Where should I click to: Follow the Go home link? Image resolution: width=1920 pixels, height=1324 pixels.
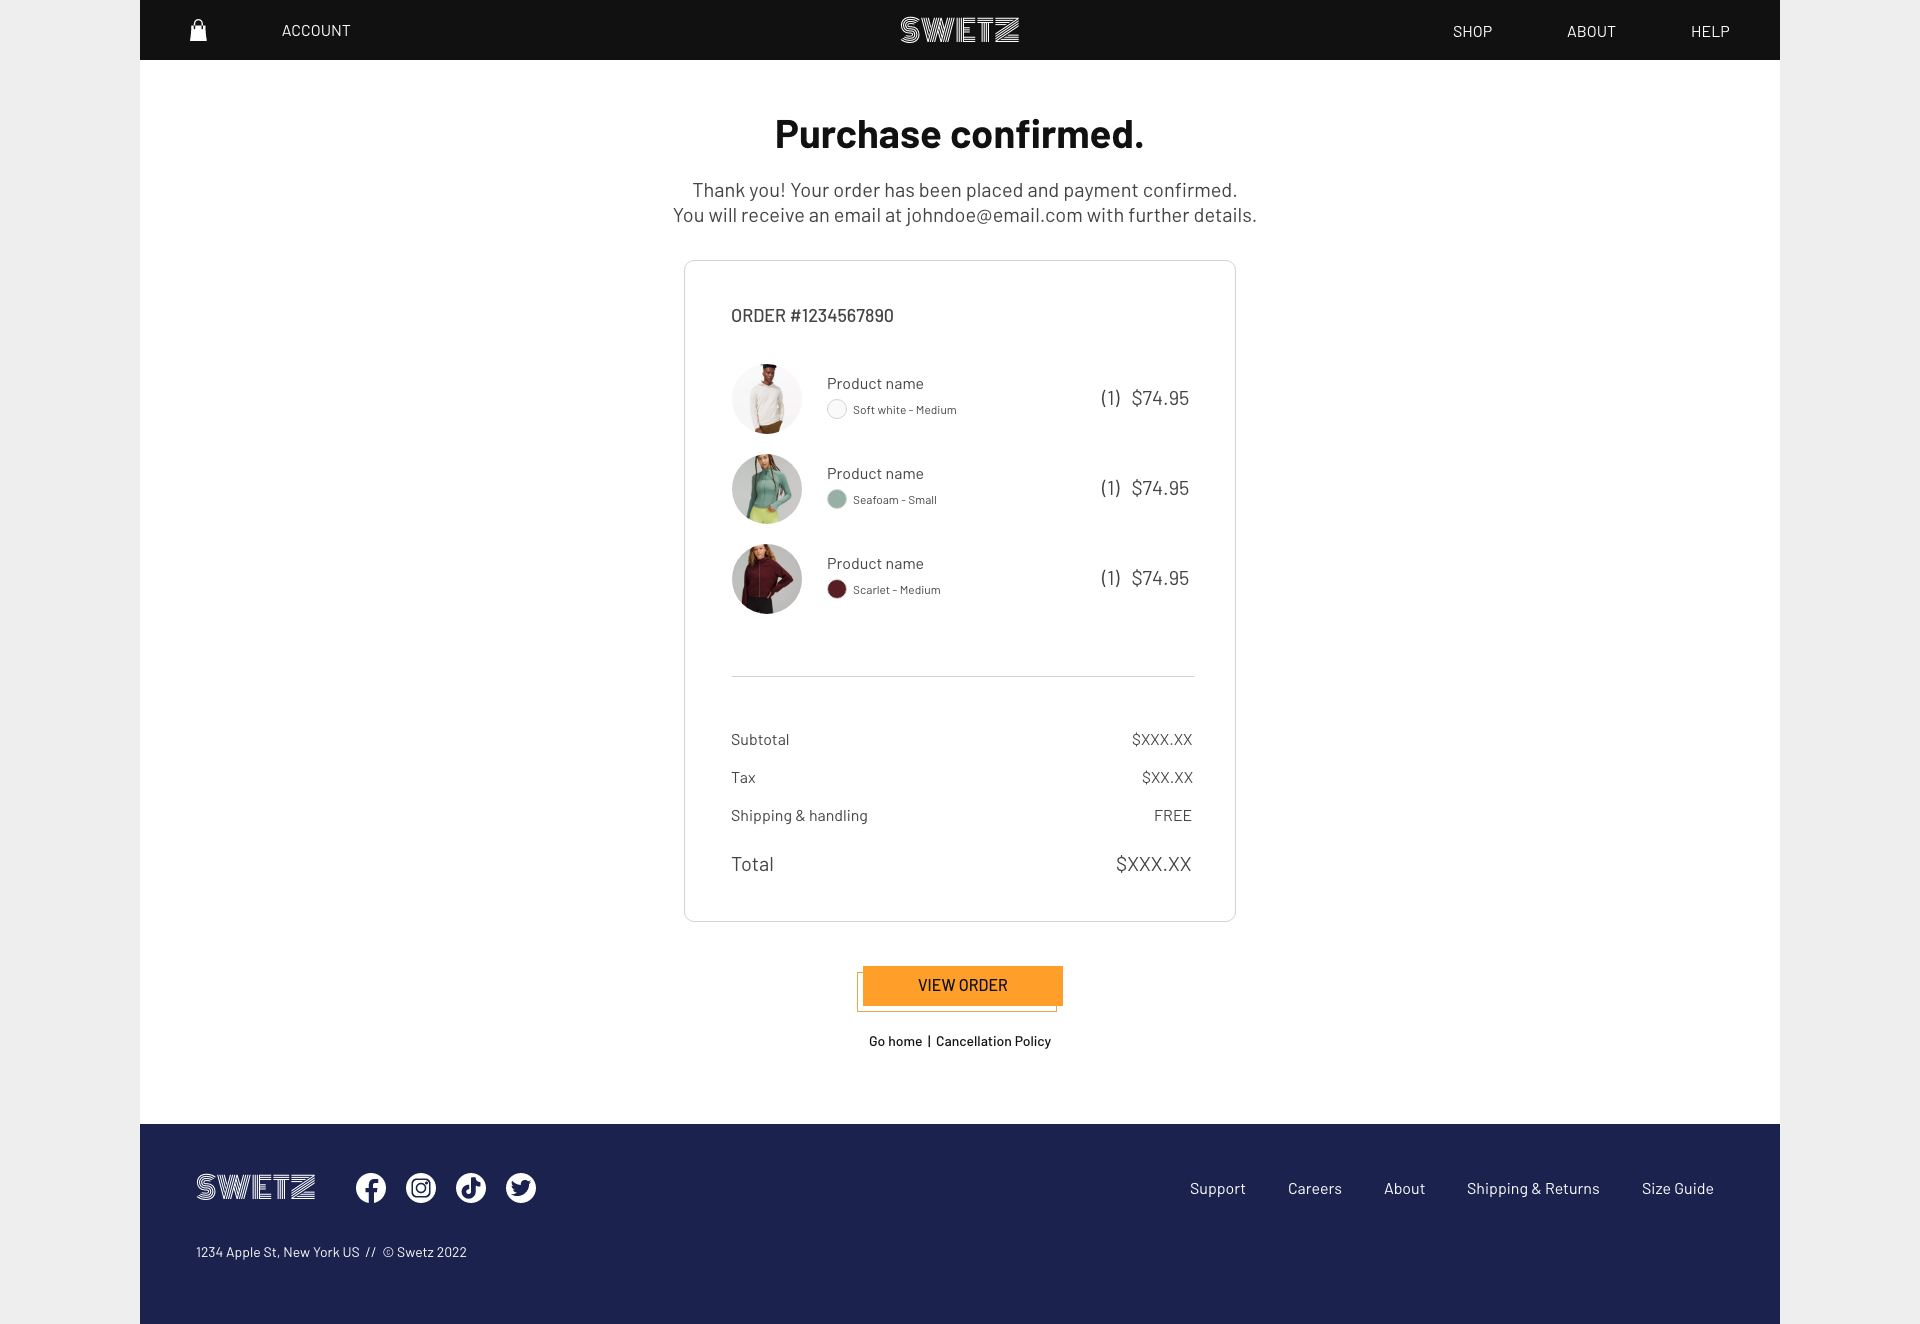coord(895,1042)
